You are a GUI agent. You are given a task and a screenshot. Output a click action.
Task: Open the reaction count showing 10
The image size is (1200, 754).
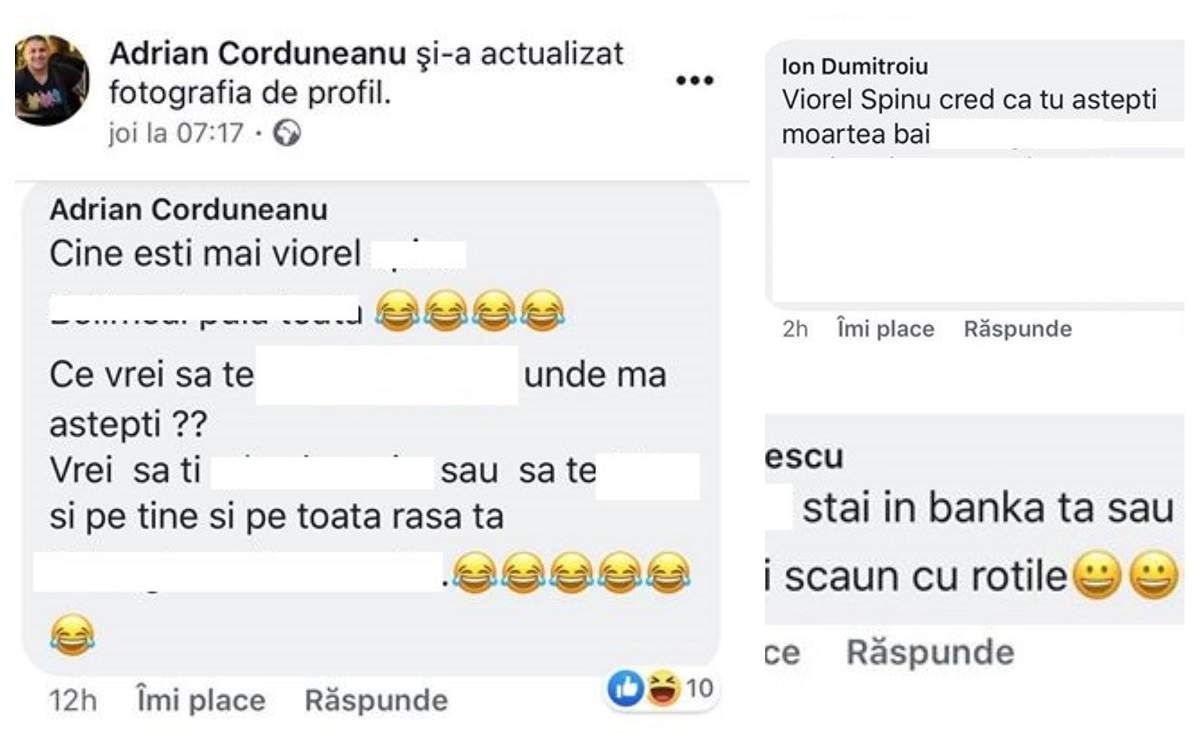(699, 688)
